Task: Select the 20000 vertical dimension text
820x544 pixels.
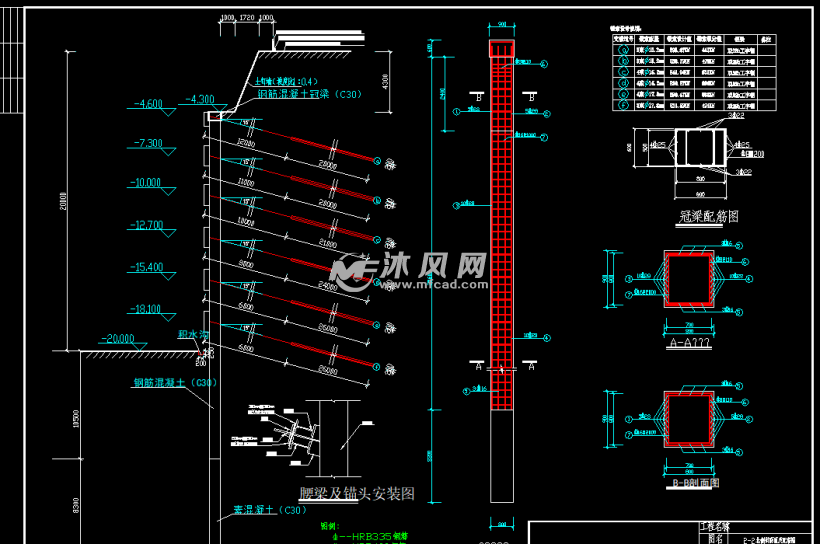Action: (62, 200)
